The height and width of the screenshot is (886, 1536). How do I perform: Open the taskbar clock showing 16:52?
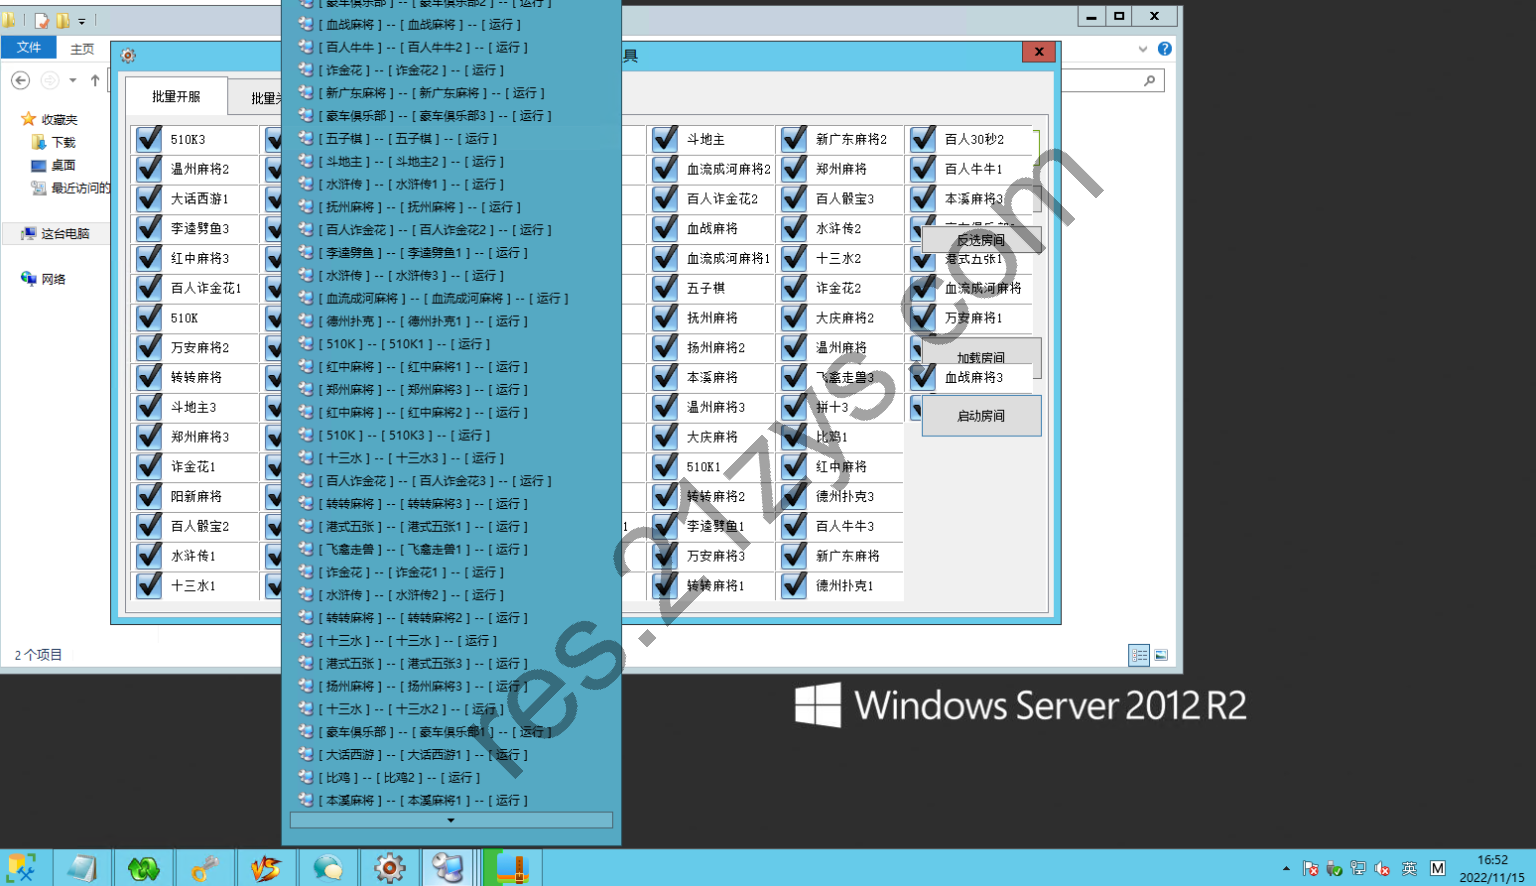coord(1492,868)
